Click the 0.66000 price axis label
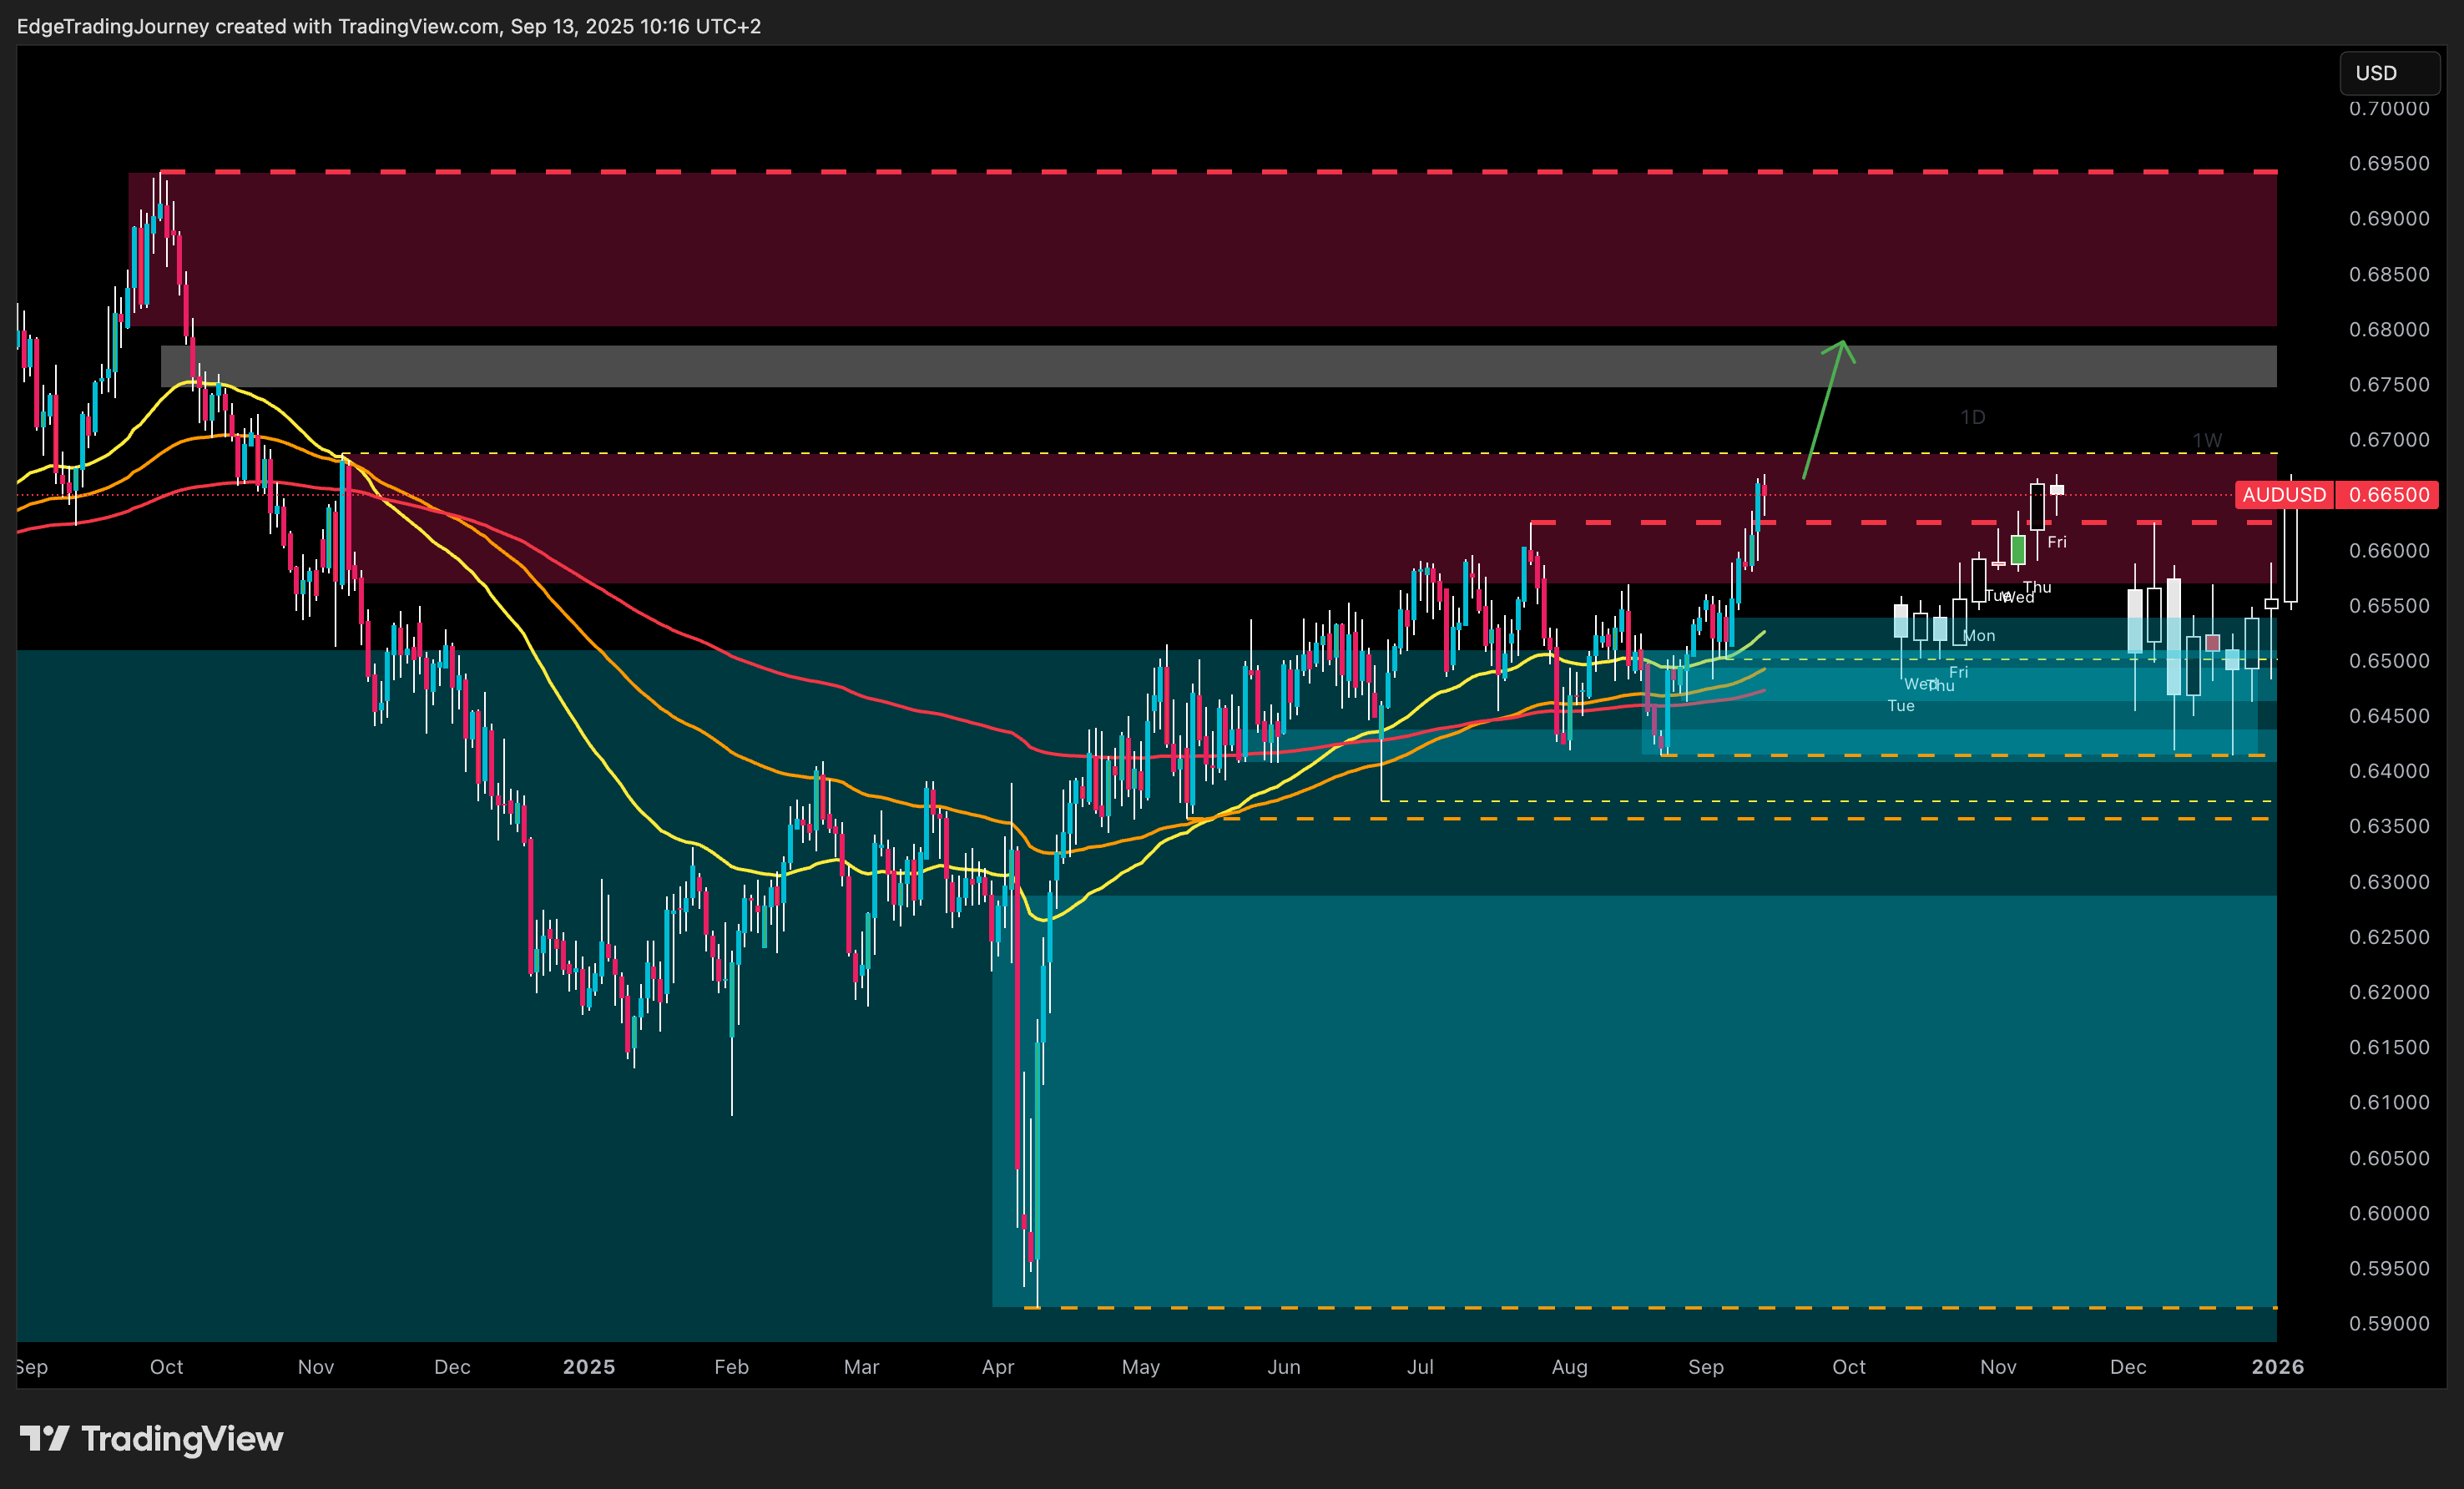Image resolution: width=2464 pixels, height=1489 pixels. [x=2389, y=550]
